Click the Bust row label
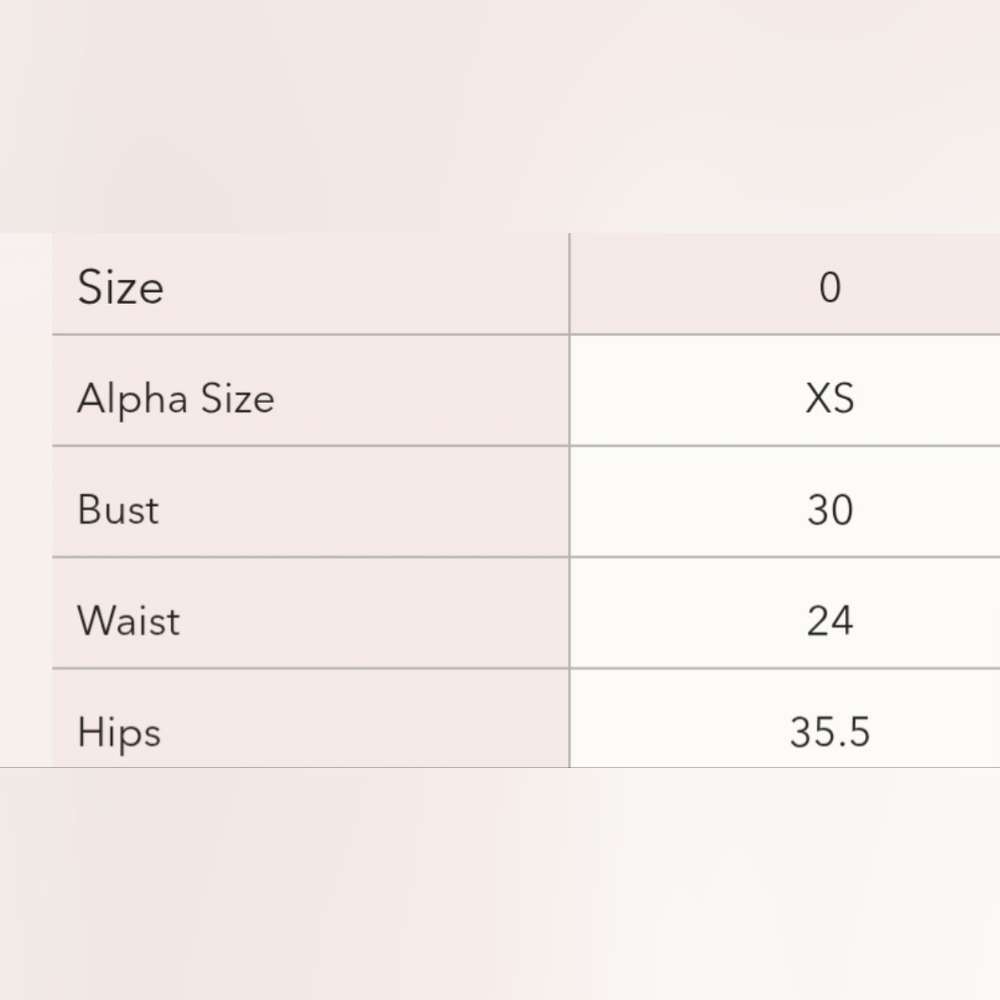 pyautogui.click(x=118, y=510)
